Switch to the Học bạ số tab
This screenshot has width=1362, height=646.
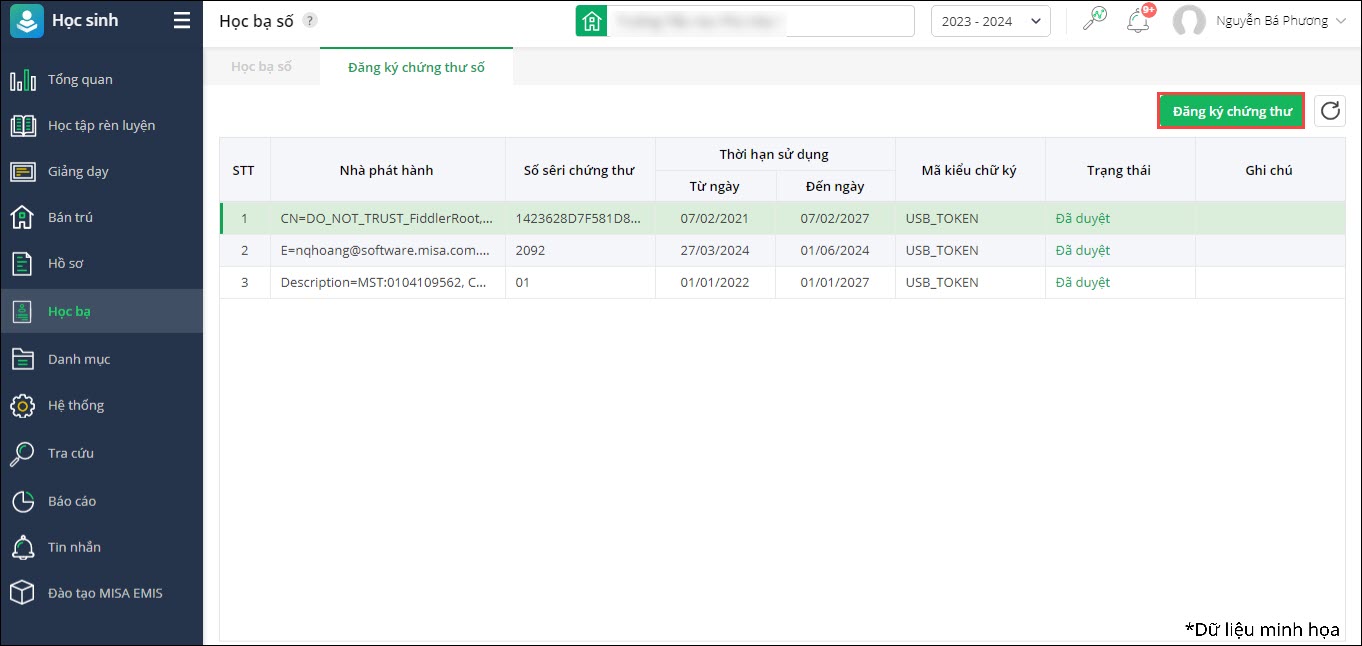pyautogui.click(x=261, y=67)
